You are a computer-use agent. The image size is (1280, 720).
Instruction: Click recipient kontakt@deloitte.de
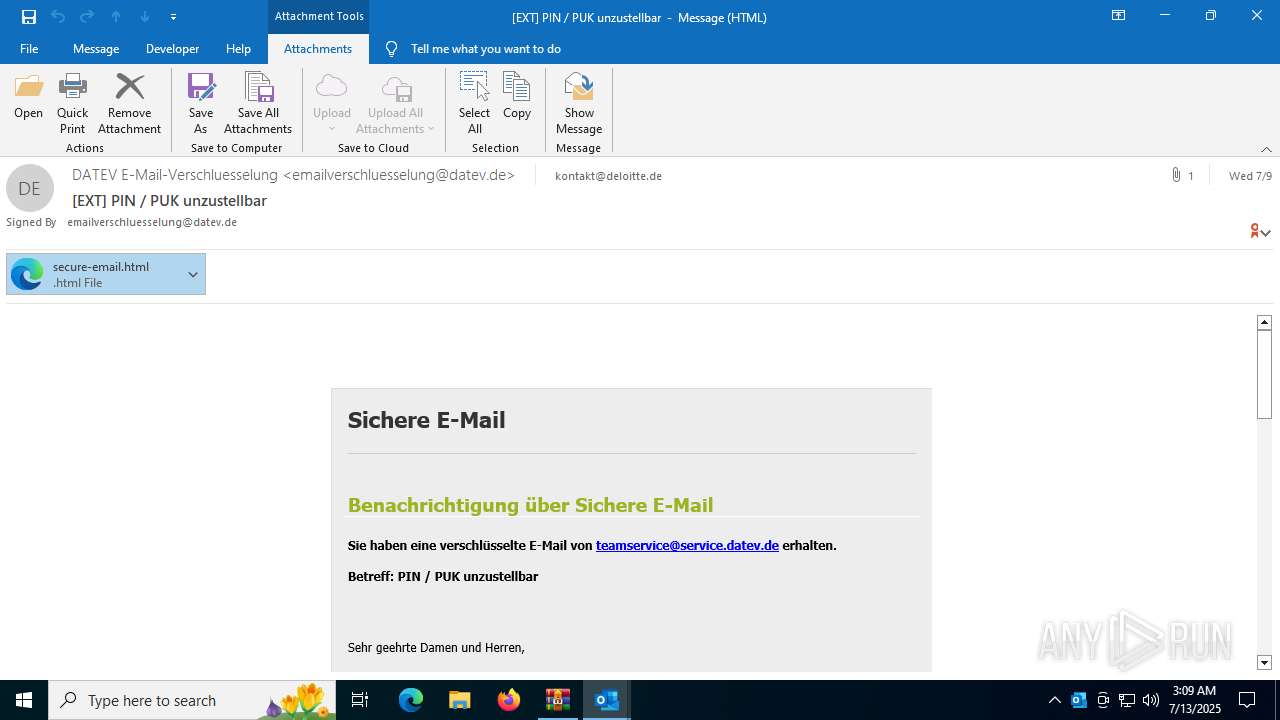click(608, 176)
